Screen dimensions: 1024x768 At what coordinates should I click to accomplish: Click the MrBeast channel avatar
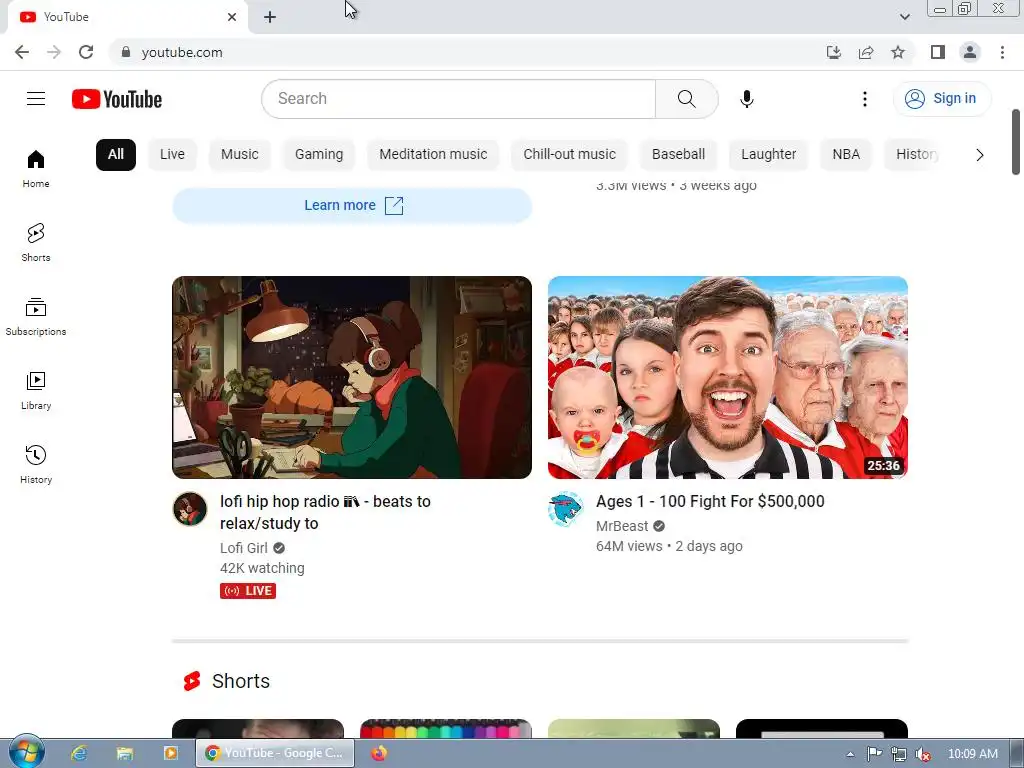[x=566, y=509]
